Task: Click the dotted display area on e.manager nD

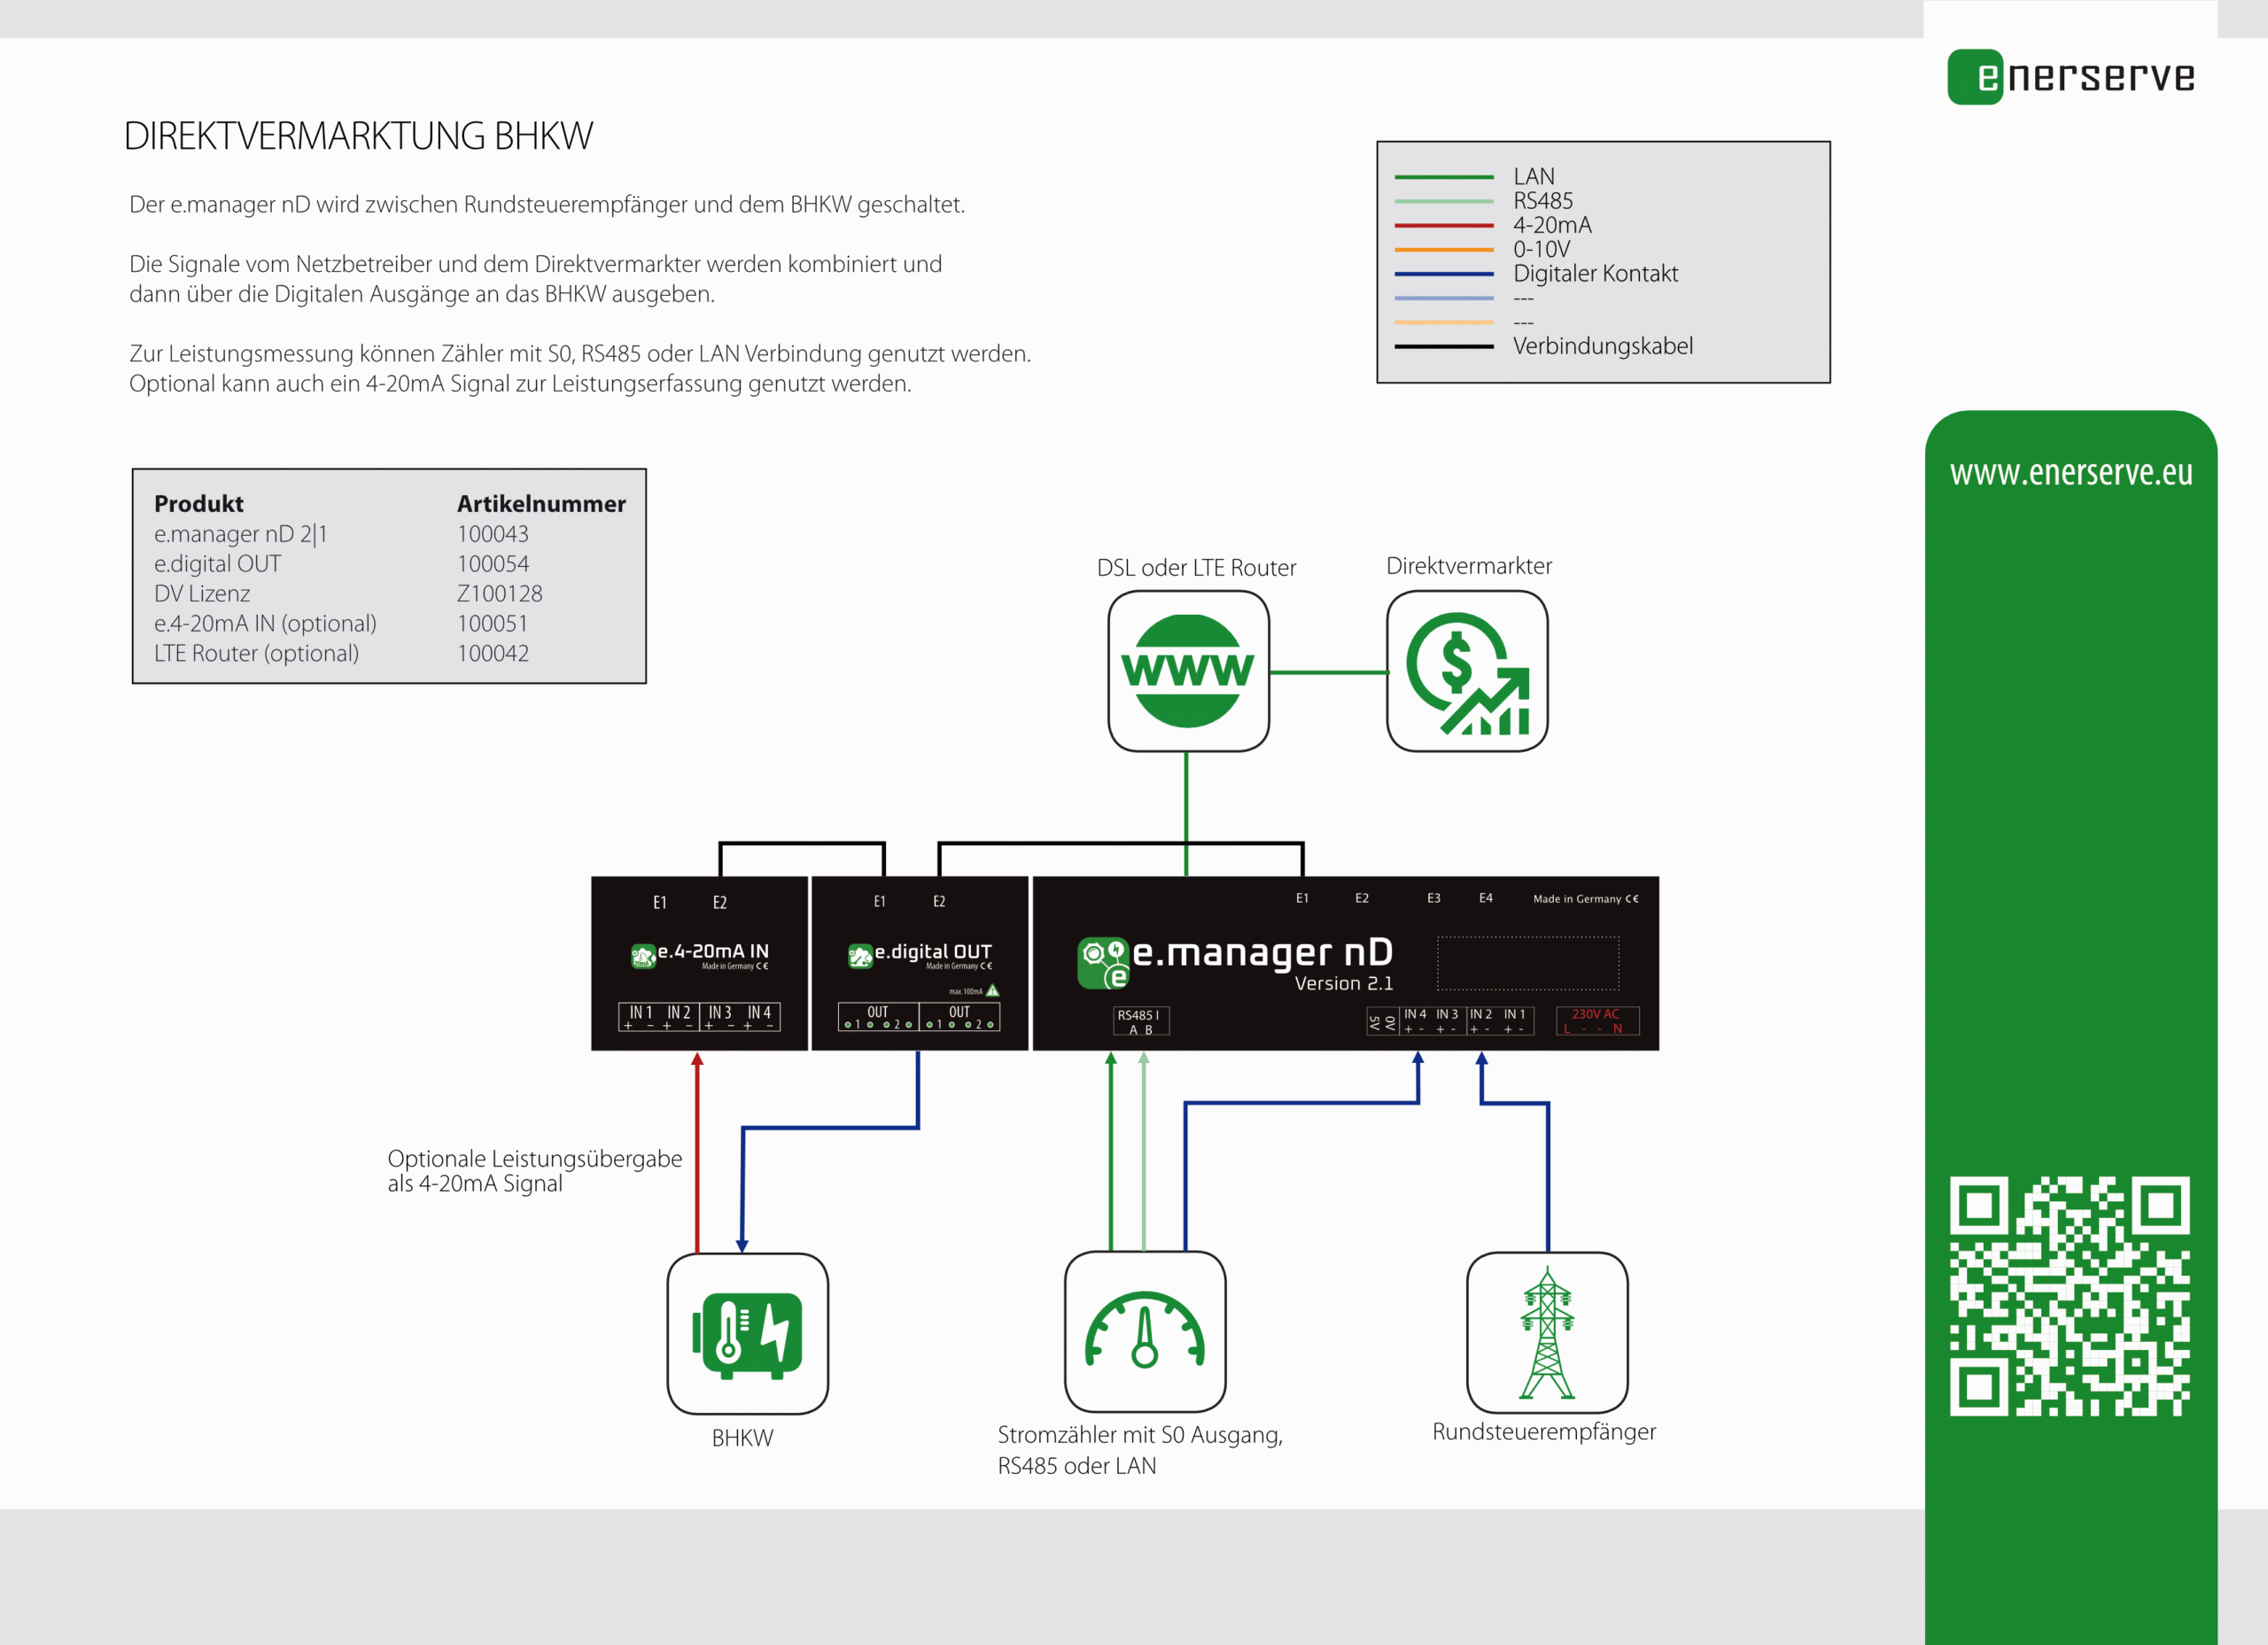Action: pyautogui.click(x=1528, y=963)
